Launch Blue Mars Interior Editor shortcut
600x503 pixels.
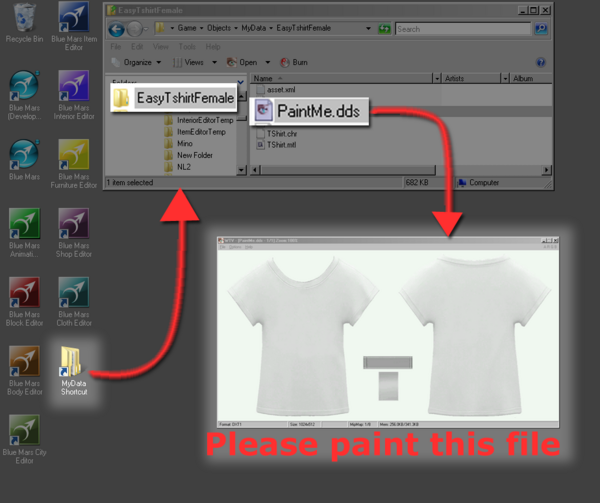(x=74, y=95)
